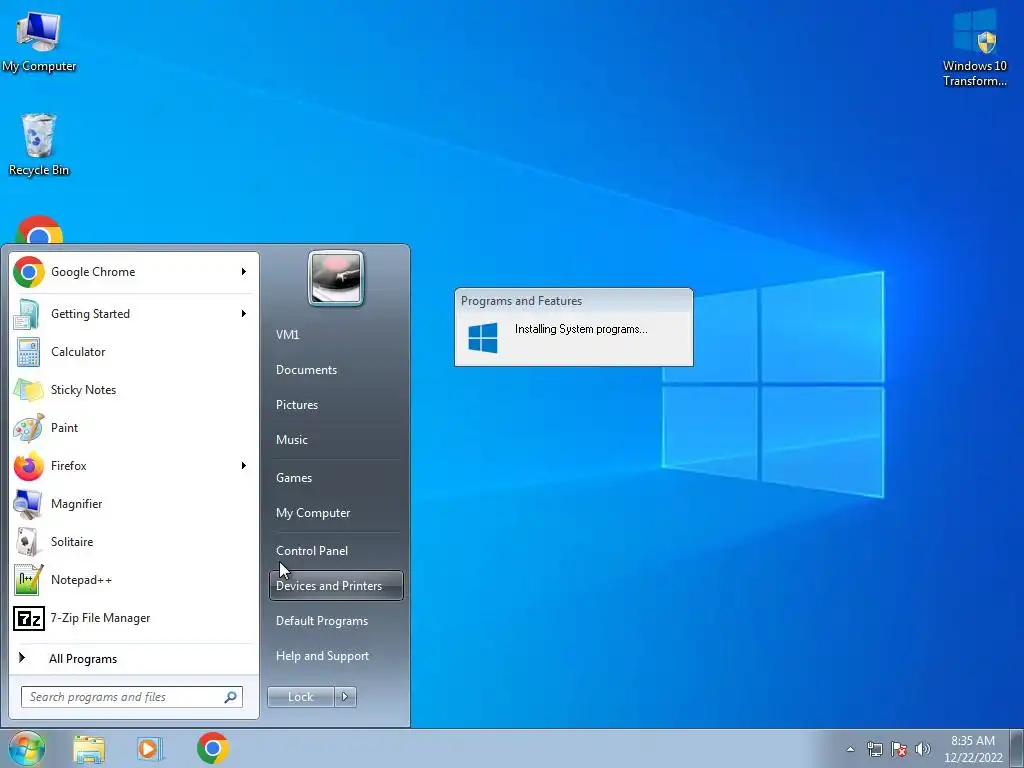Click the taskbar clock and date
Viewport: 1024px width, 768px height.
(x=973, y=749)
